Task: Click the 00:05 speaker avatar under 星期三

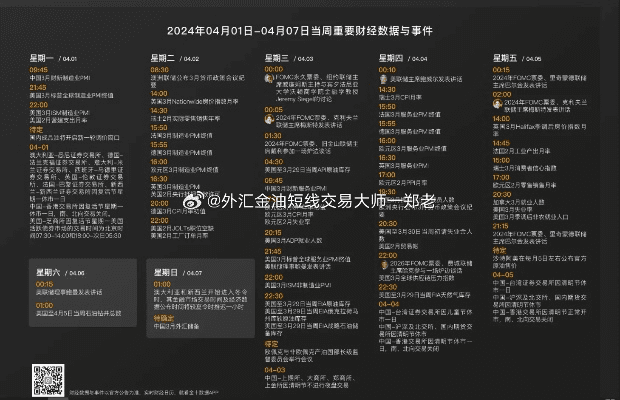Action: pyautogui.click(x=269, y=119)
